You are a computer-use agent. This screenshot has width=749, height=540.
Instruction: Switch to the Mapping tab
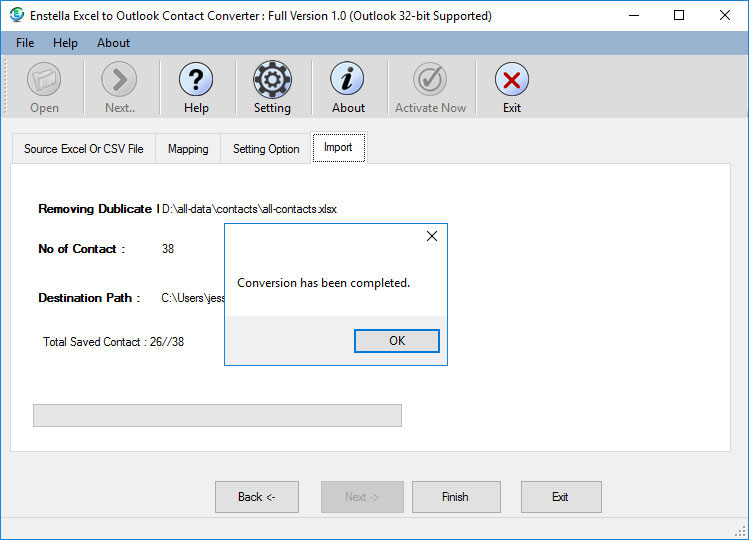tap(188, 149)
